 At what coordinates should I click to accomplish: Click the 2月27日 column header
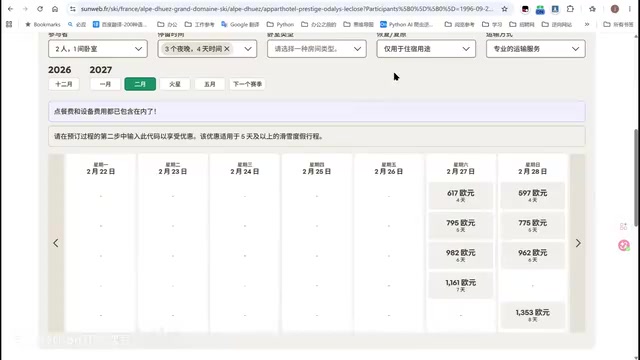(x=460, y=169)
